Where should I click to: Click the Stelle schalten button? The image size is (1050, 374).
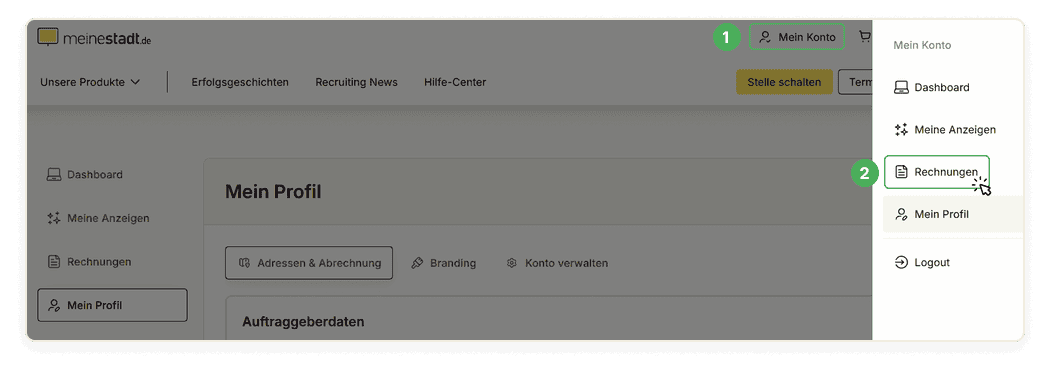click(x=784, y=82)
